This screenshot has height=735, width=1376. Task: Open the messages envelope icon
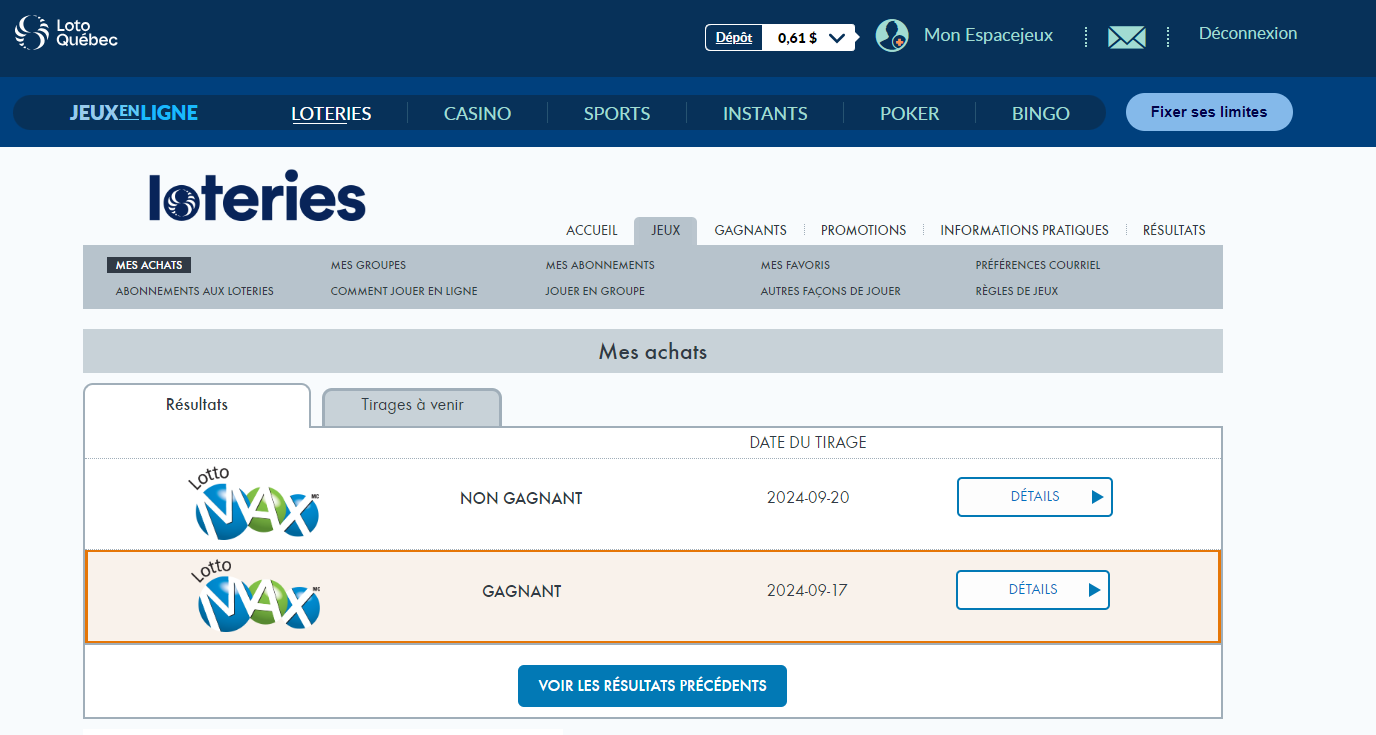(1127, 37)
